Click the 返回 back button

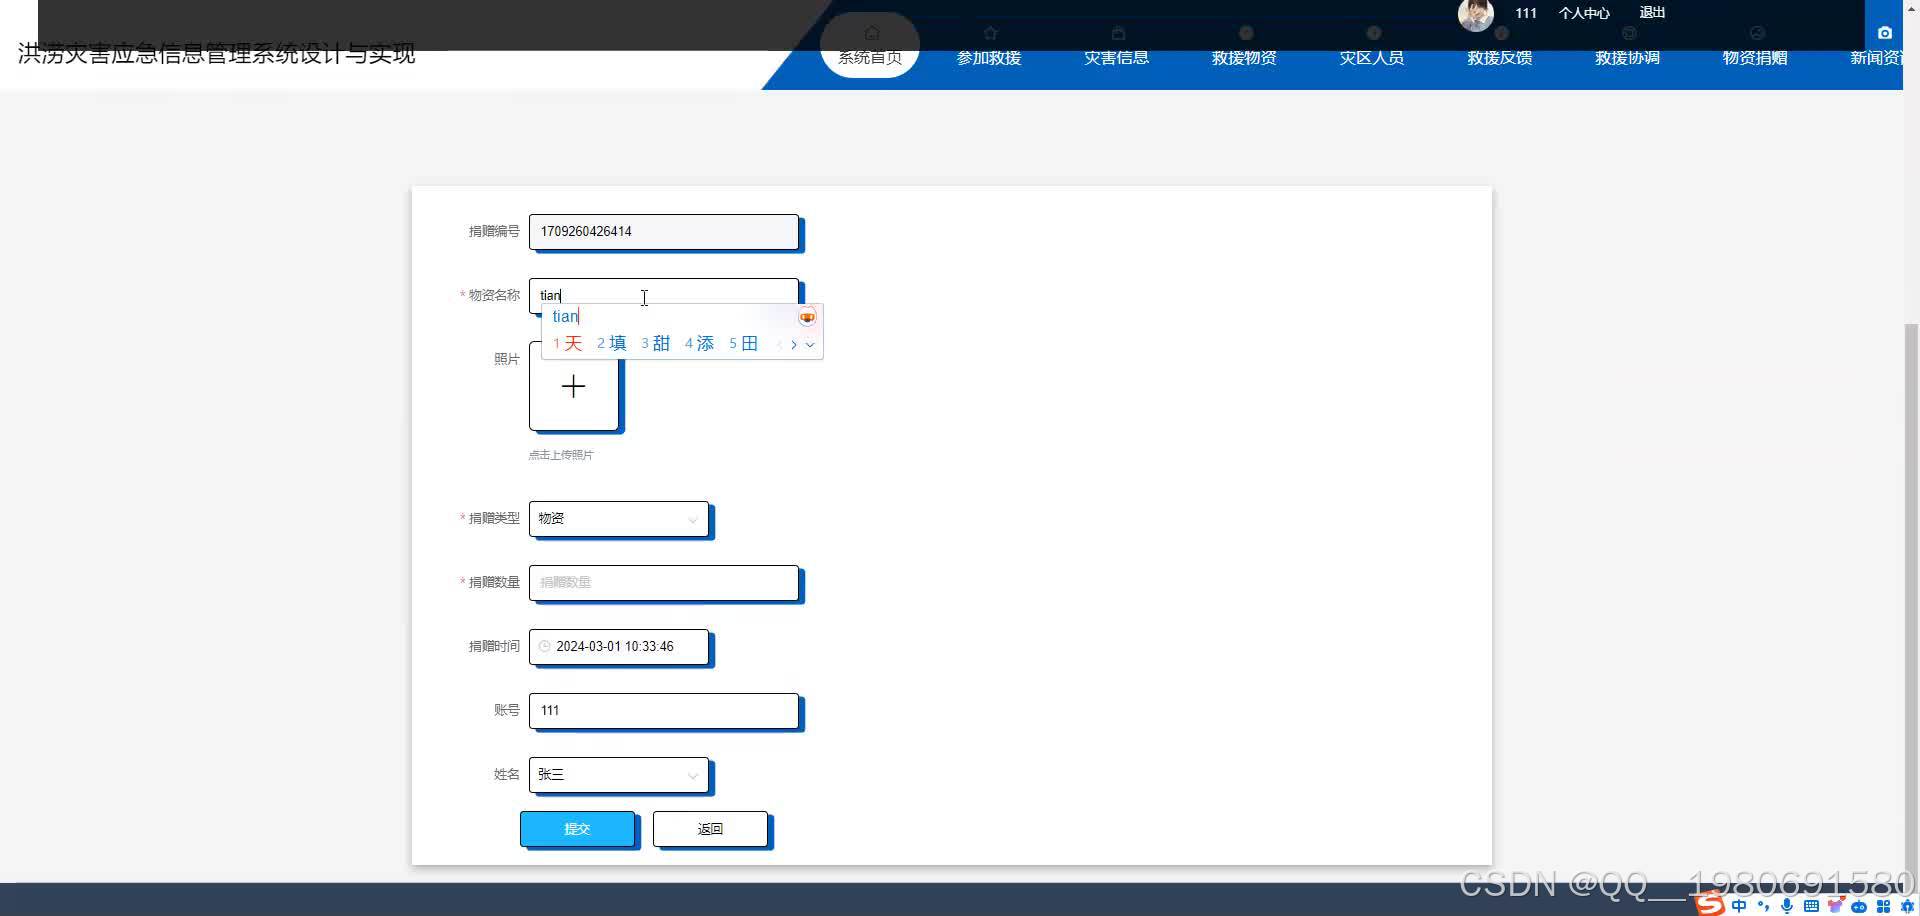(710, 829)
